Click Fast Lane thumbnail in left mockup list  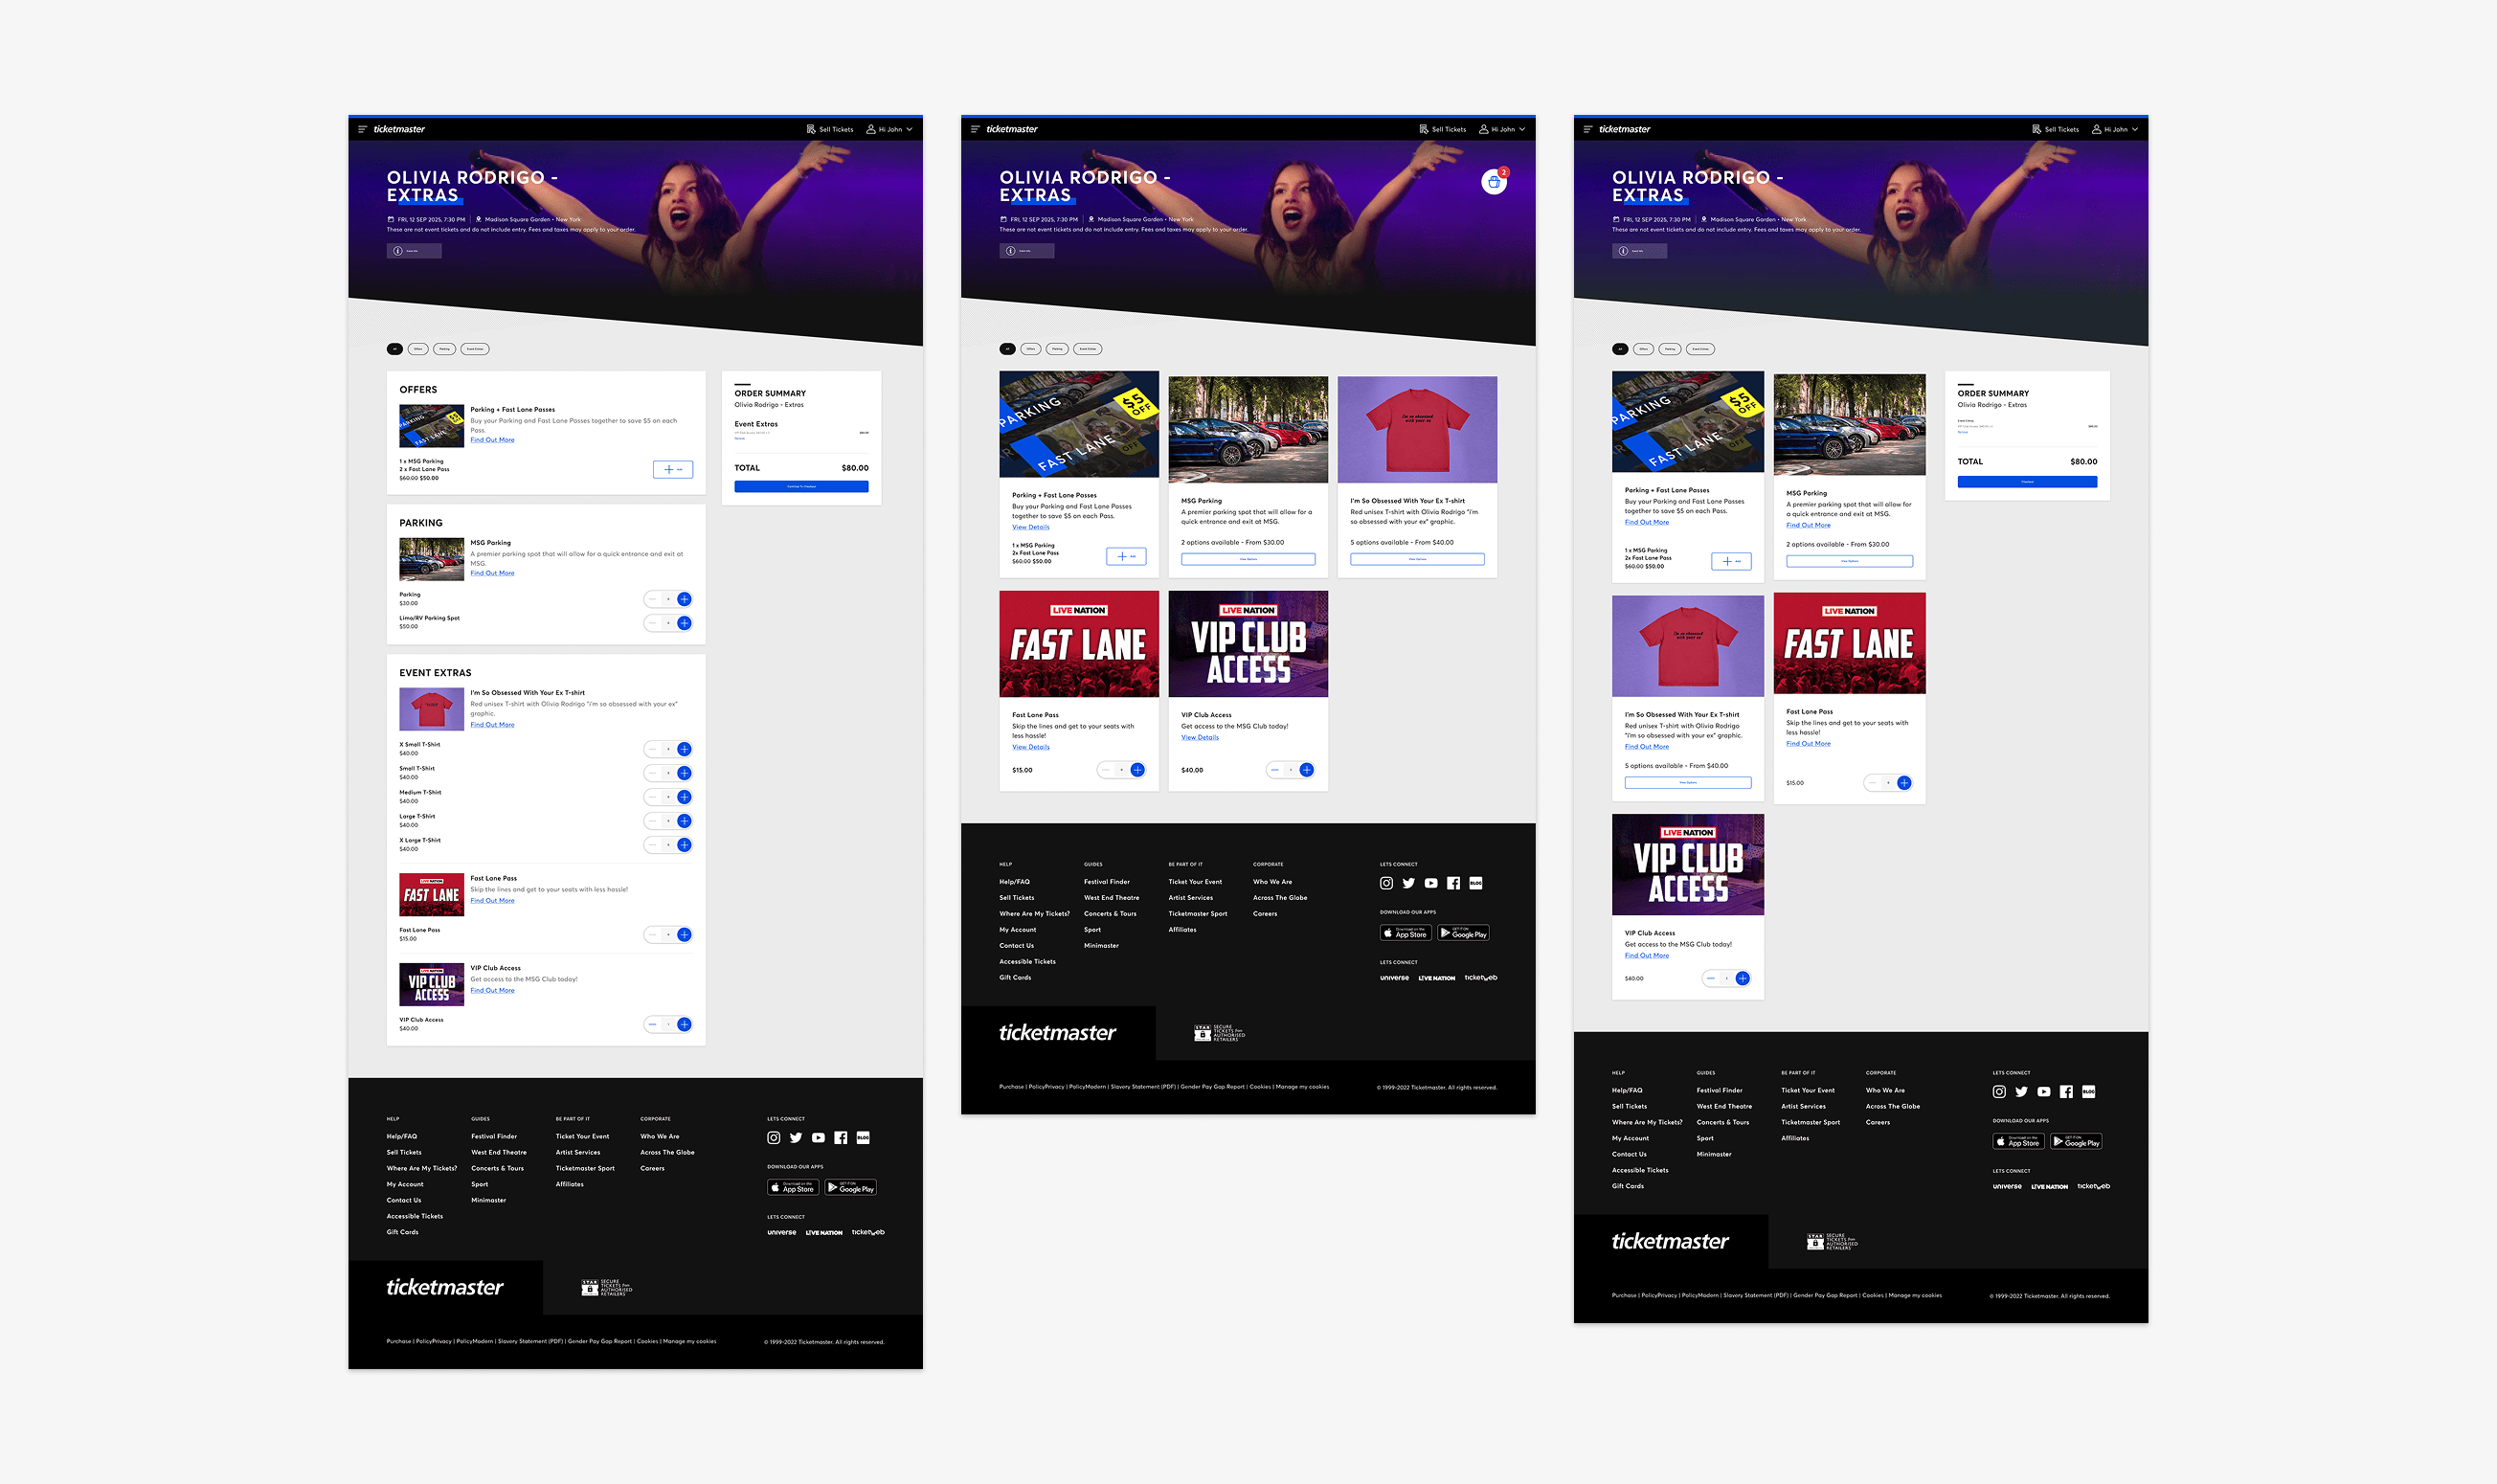click(431, 894)
